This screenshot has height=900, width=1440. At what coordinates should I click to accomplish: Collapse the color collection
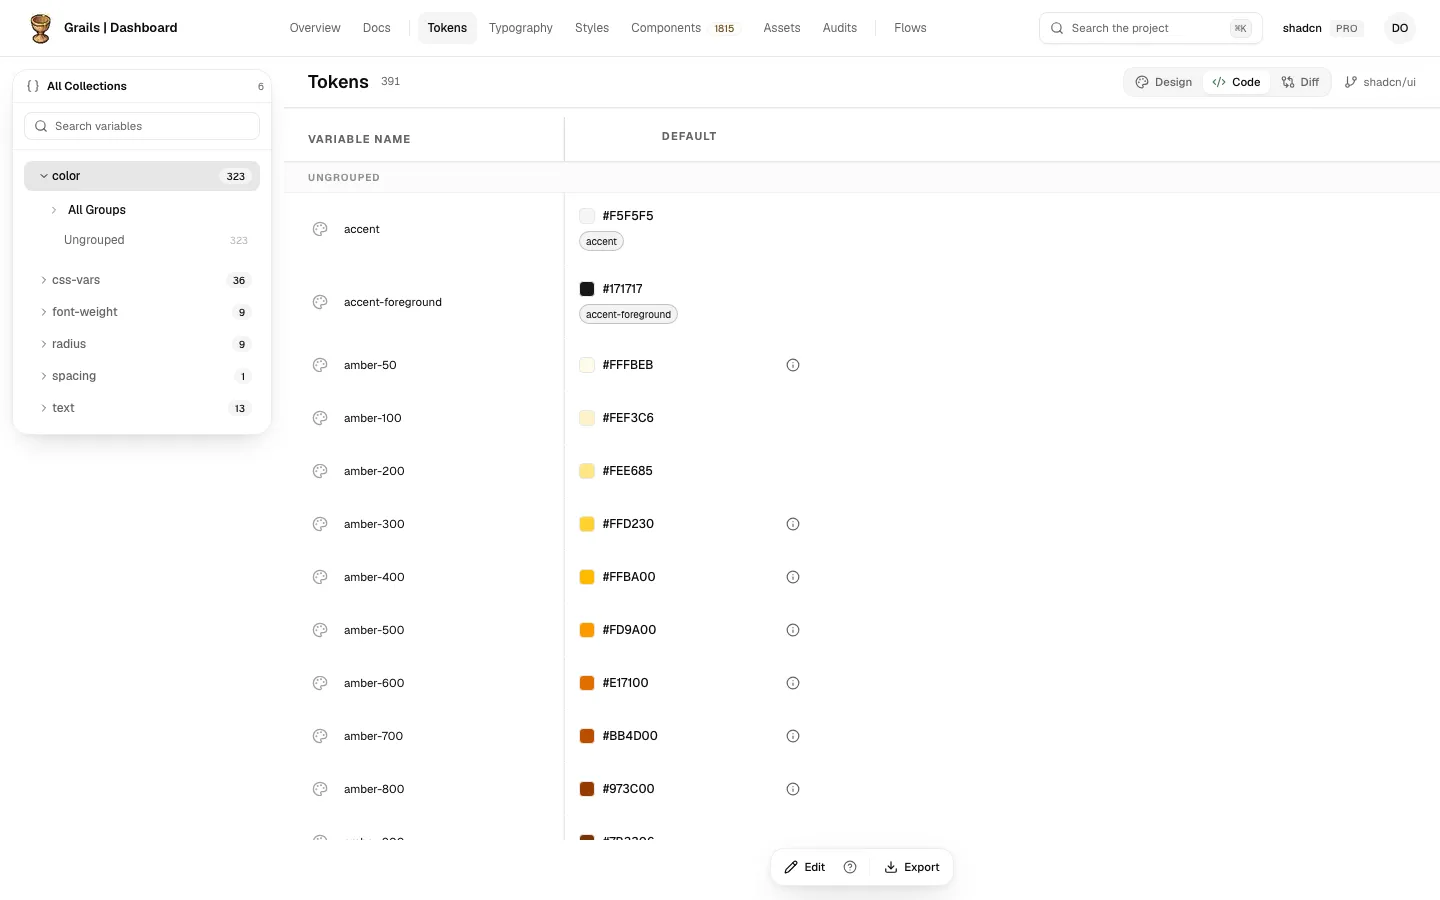tap(44, 176)
